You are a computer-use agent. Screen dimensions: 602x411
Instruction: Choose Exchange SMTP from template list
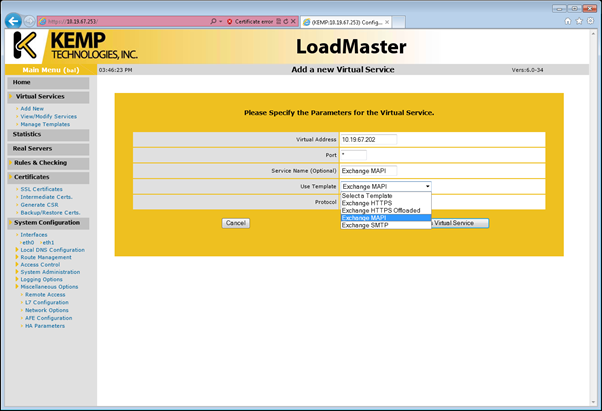click(x=364, y=225)
